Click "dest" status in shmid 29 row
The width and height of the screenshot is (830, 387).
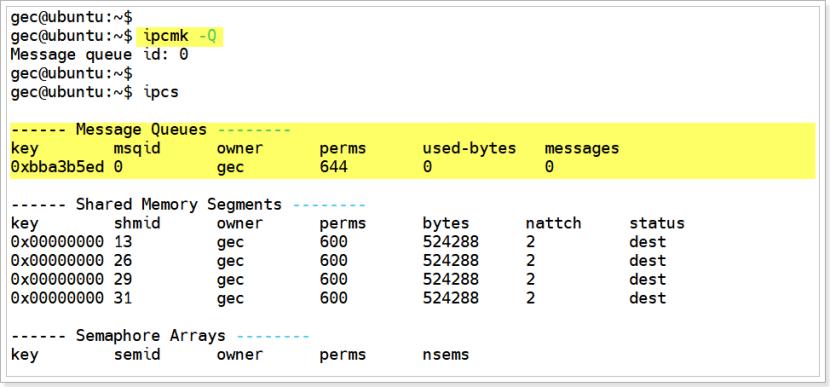(647, 280)
